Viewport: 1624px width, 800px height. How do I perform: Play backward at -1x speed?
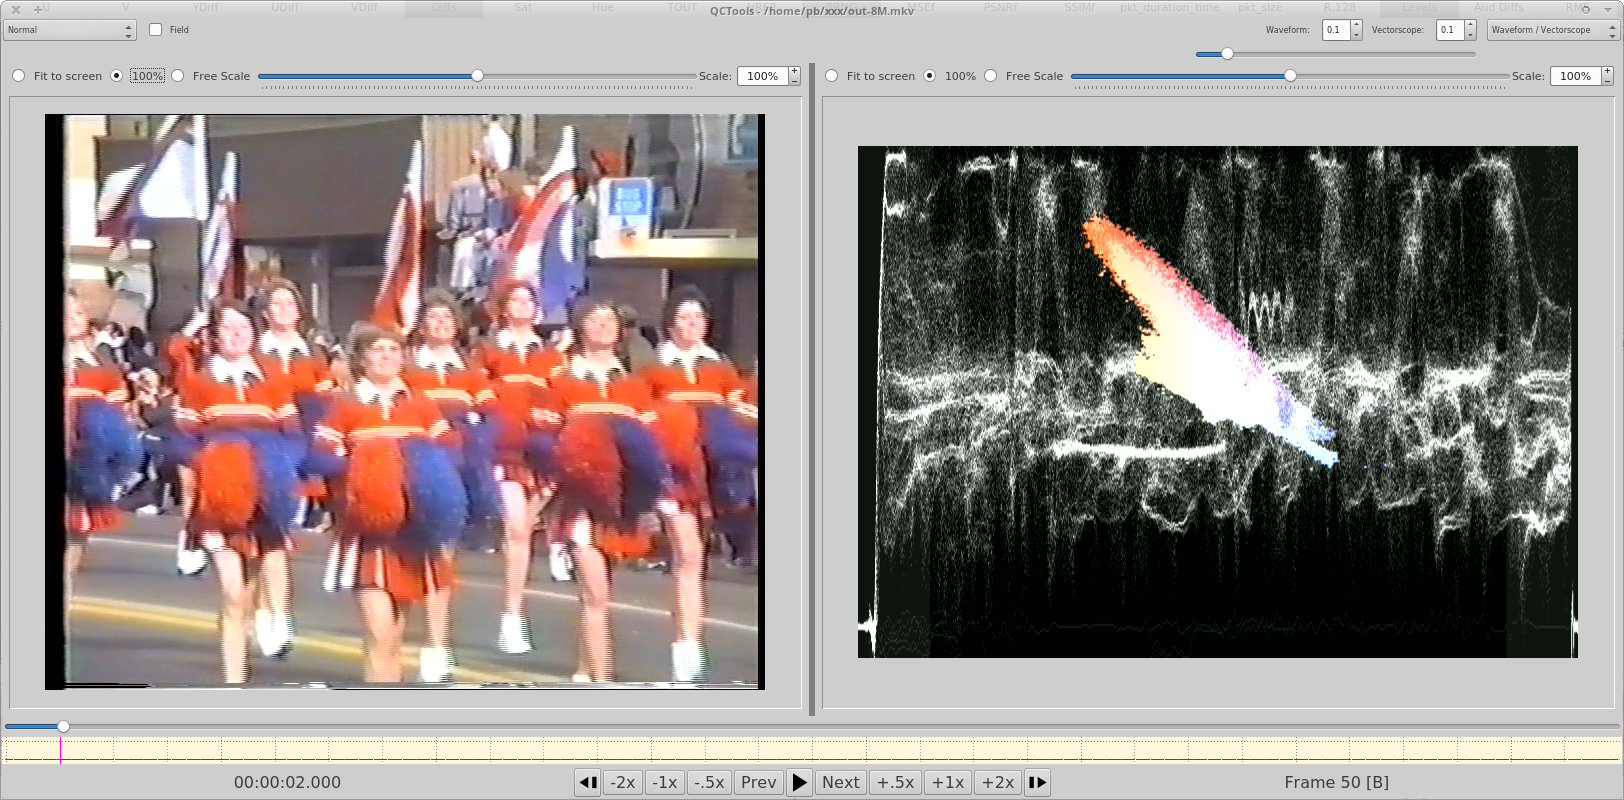pyautogui.click(x=665, y=782)
